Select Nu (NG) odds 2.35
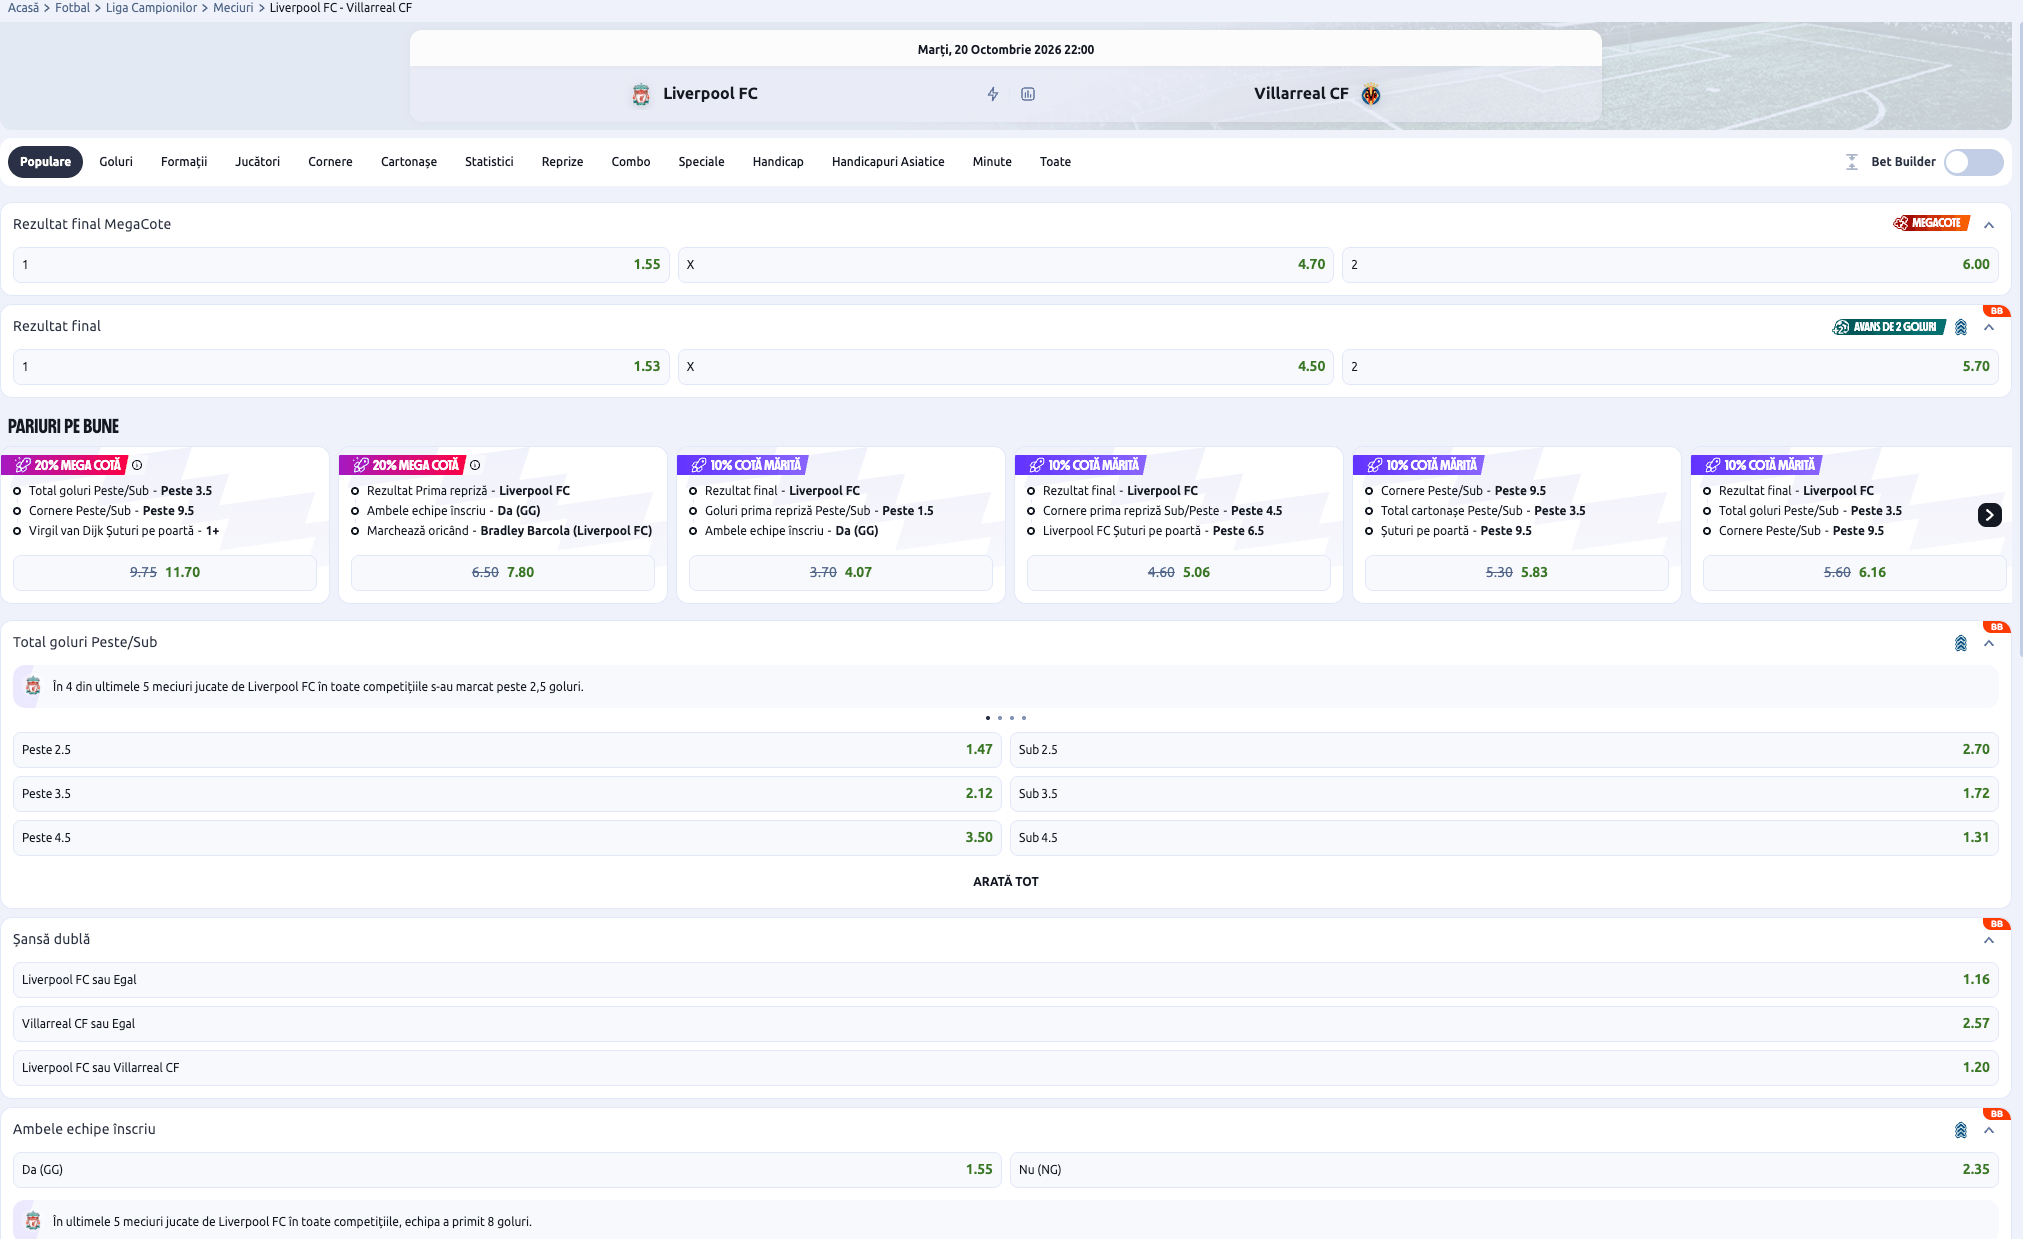 click(x=1504, y=1170)
